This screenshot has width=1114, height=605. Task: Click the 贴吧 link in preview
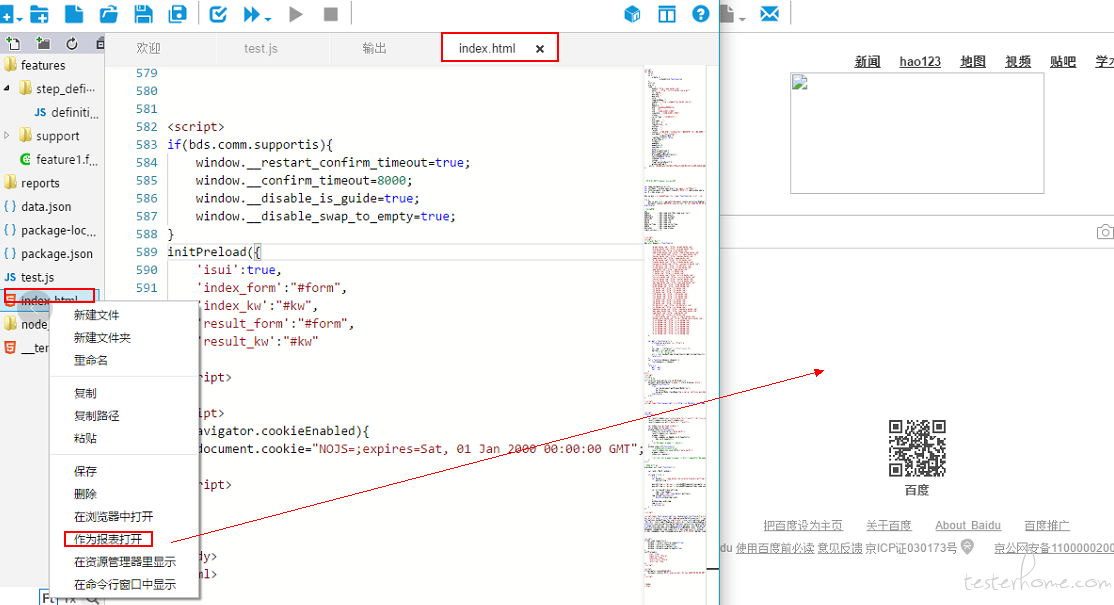point(1063,62)
